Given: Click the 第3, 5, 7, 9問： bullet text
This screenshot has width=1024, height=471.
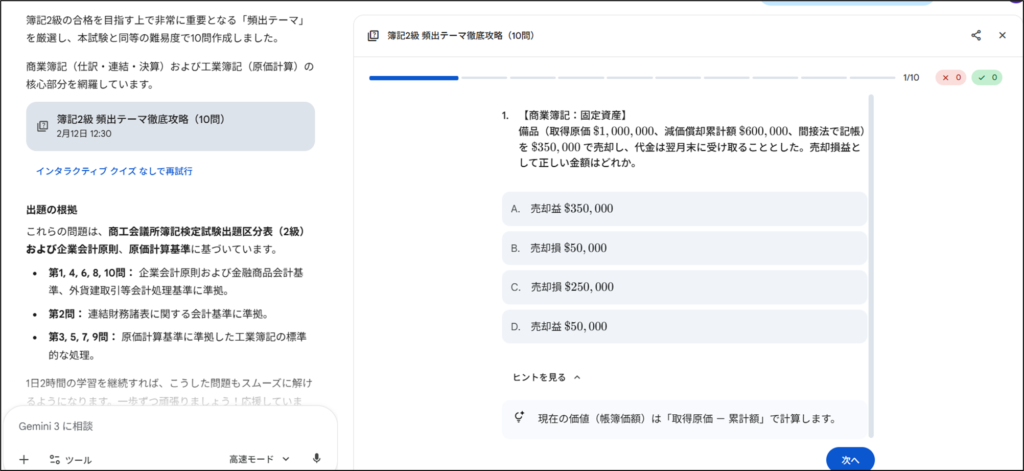Looking at the screenshot, I should pyautogui.click(x=82, y=337).
